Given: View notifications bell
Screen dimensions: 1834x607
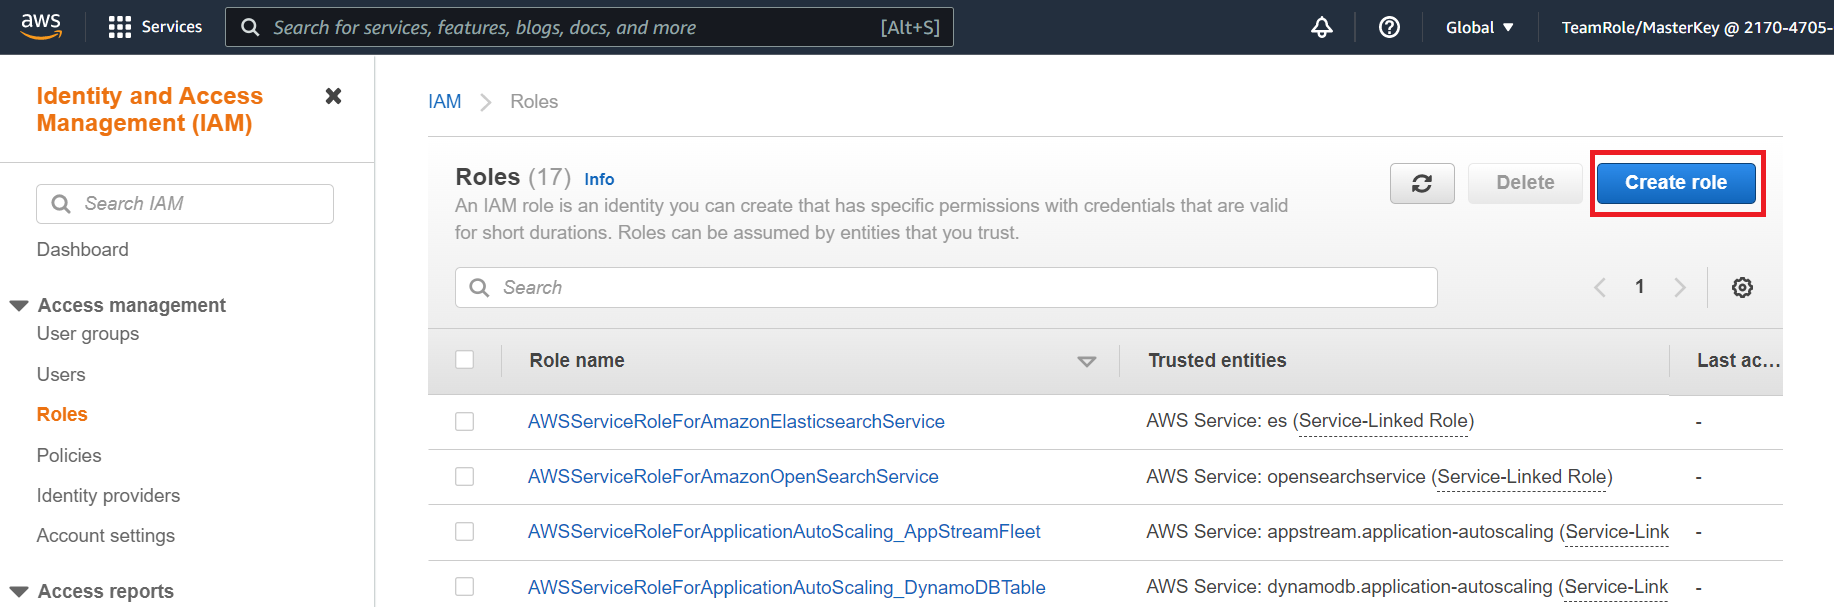Looking at the screenshot, I should click(1322, 27).
